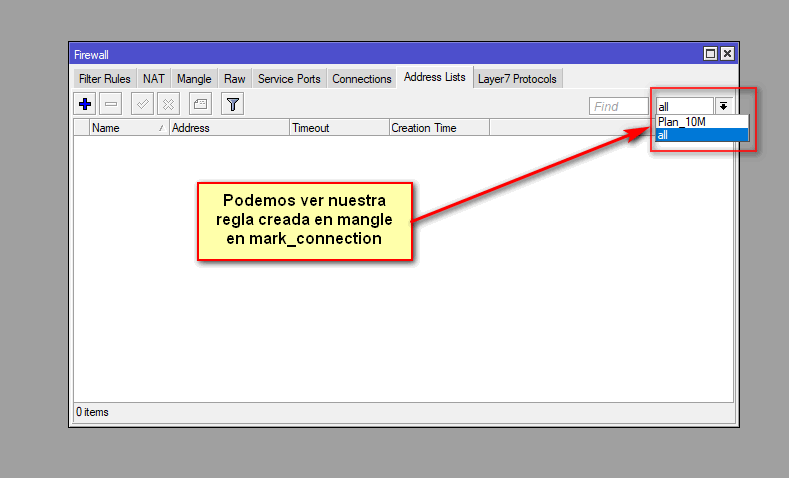Open the Filter funnel icon
Image resolution: width=789 pixels, height=478 pixels.
[x=232, y=104]
